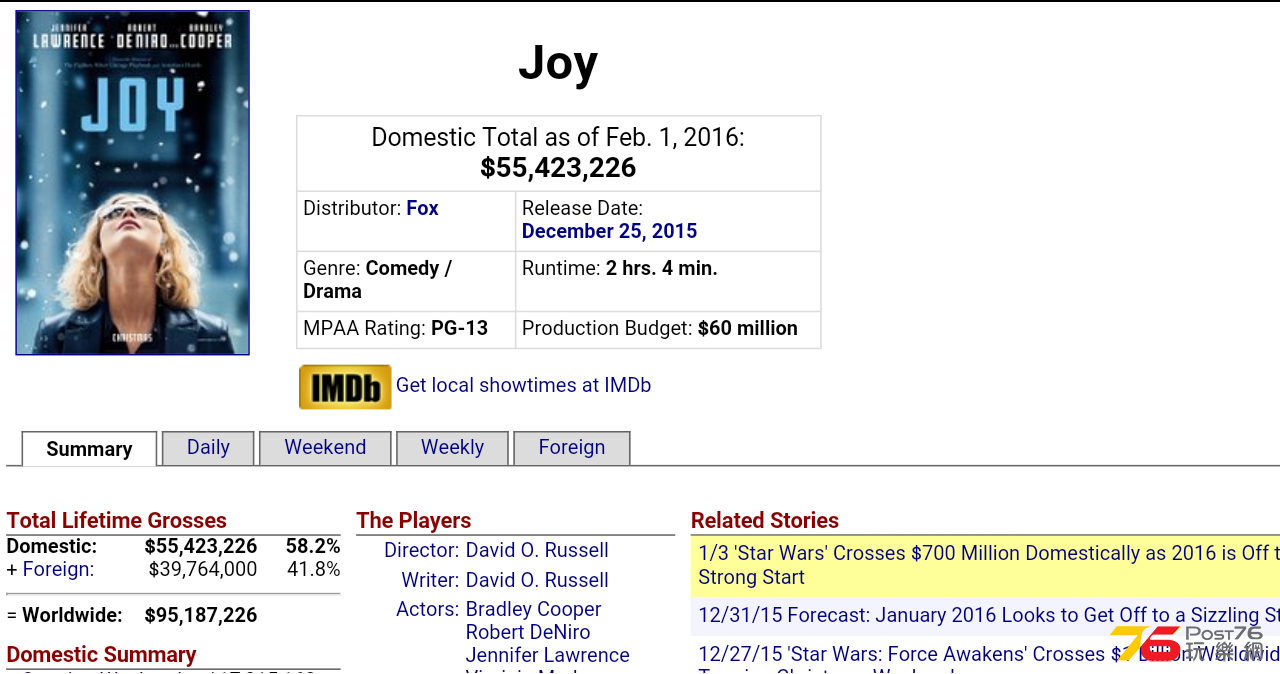Click the 'Joy' page title
The height and width of the screenshot is (674, 1280).
click(558, 63)
